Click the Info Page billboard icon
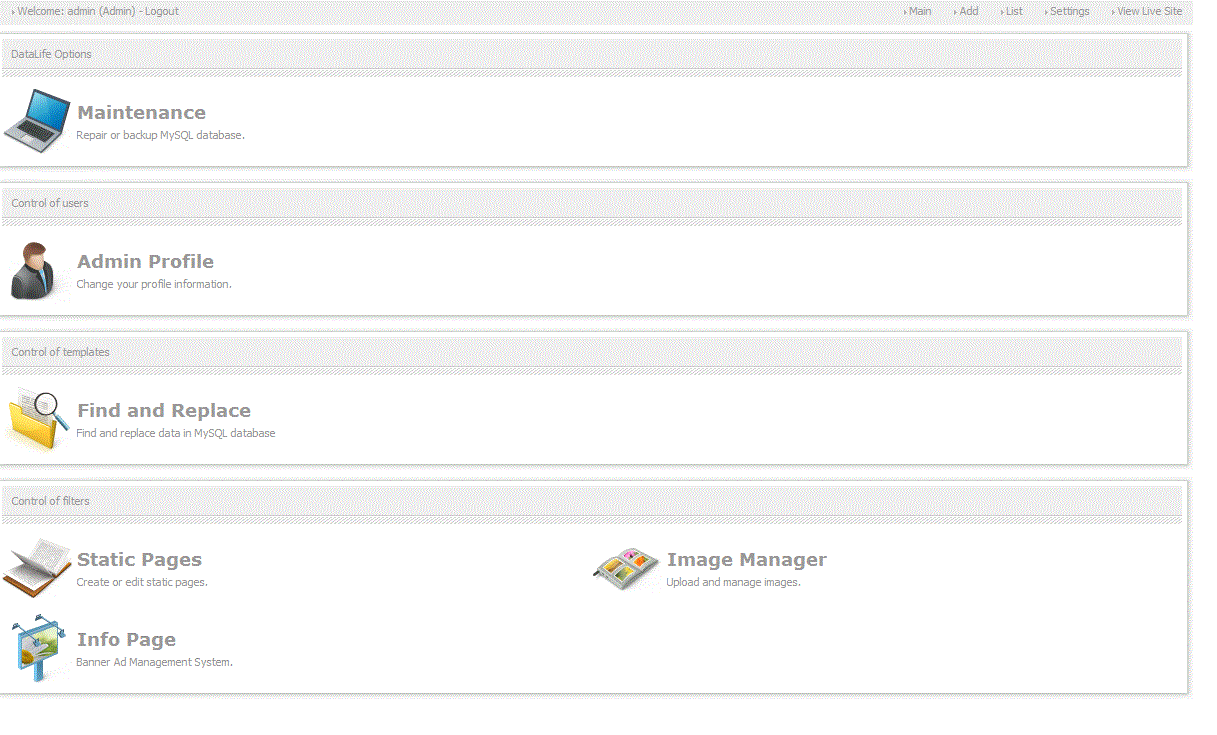 pos(37,648)
